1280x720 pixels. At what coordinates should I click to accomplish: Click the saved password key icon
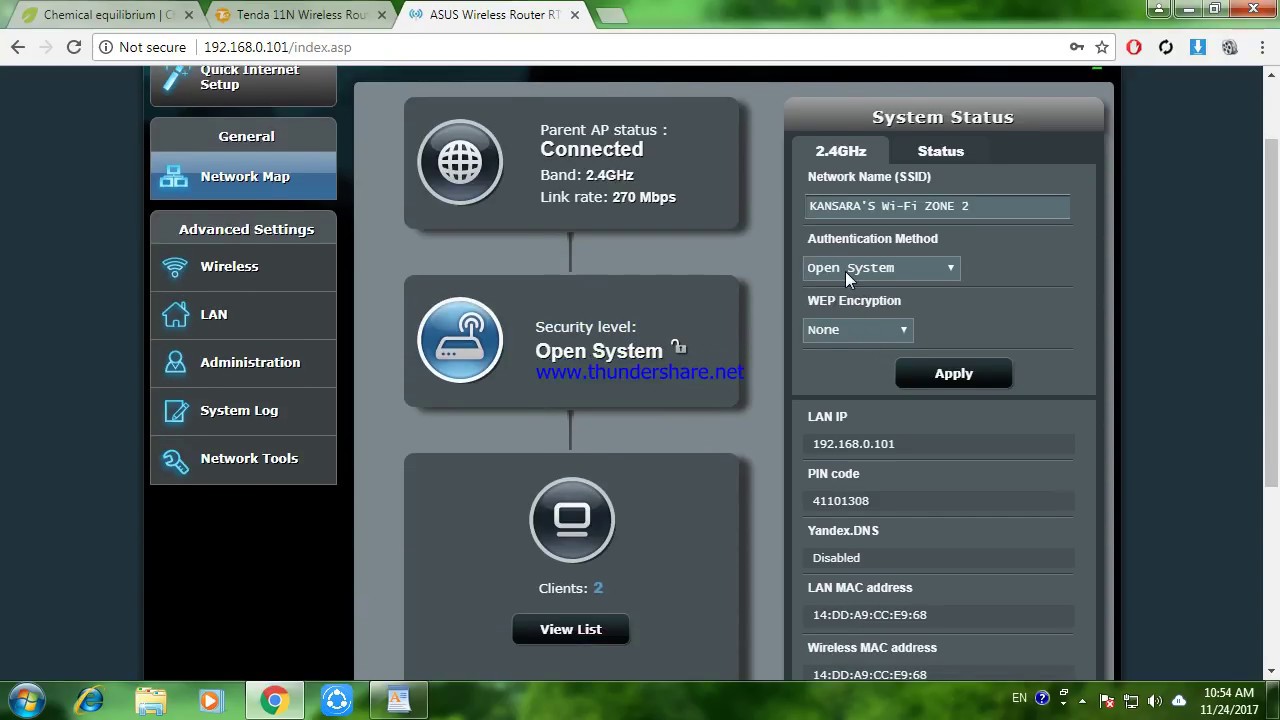(1076, 47)
